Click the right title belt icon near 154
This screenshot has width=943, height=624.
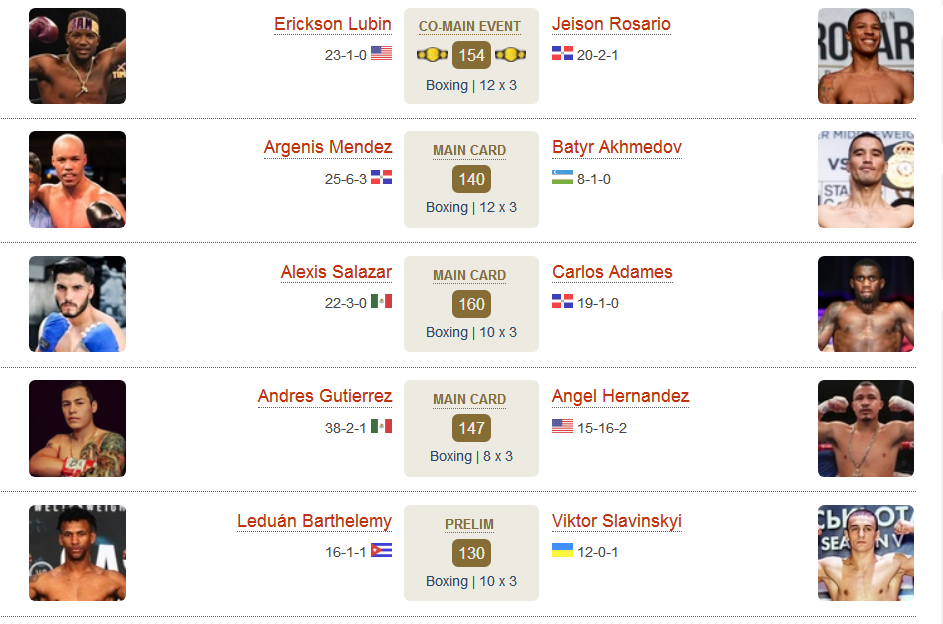[510, 55]
